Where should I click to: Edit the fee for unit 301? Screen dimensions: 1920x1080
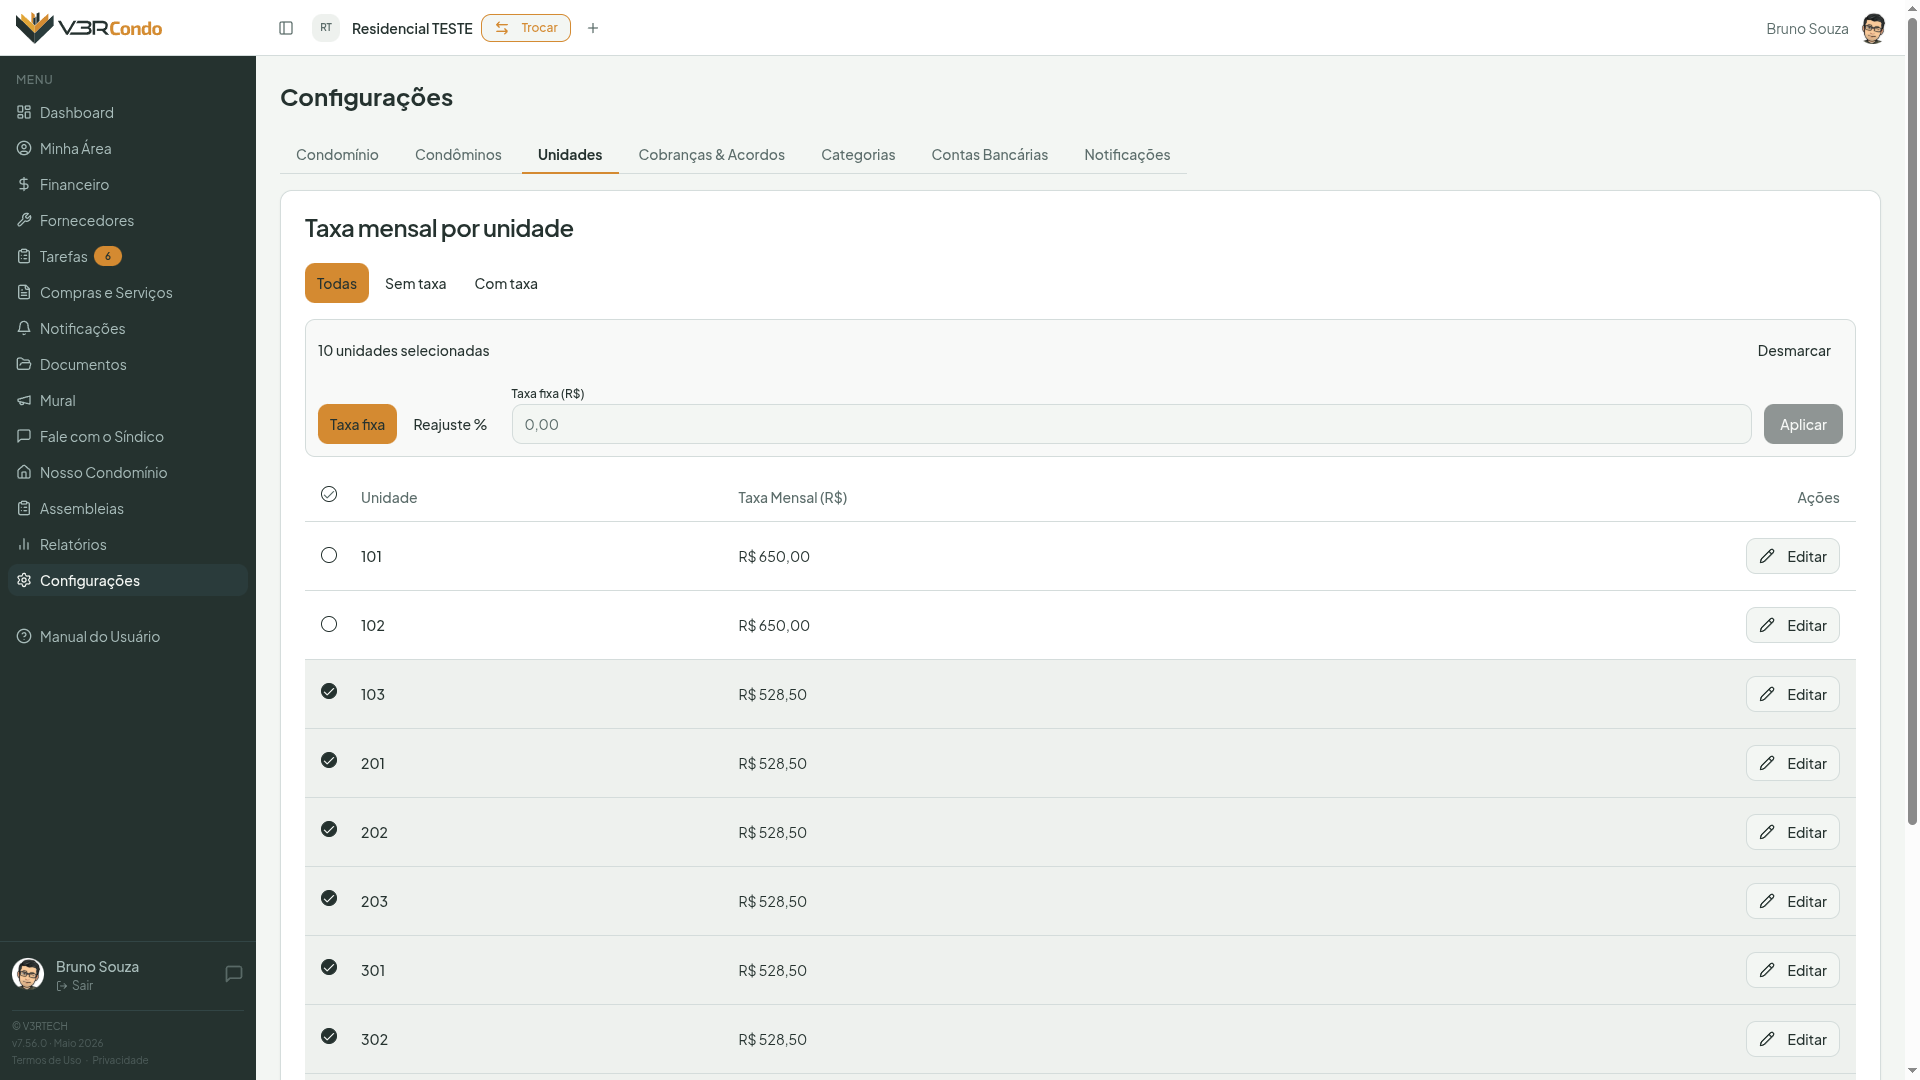tap(1793, 970)
